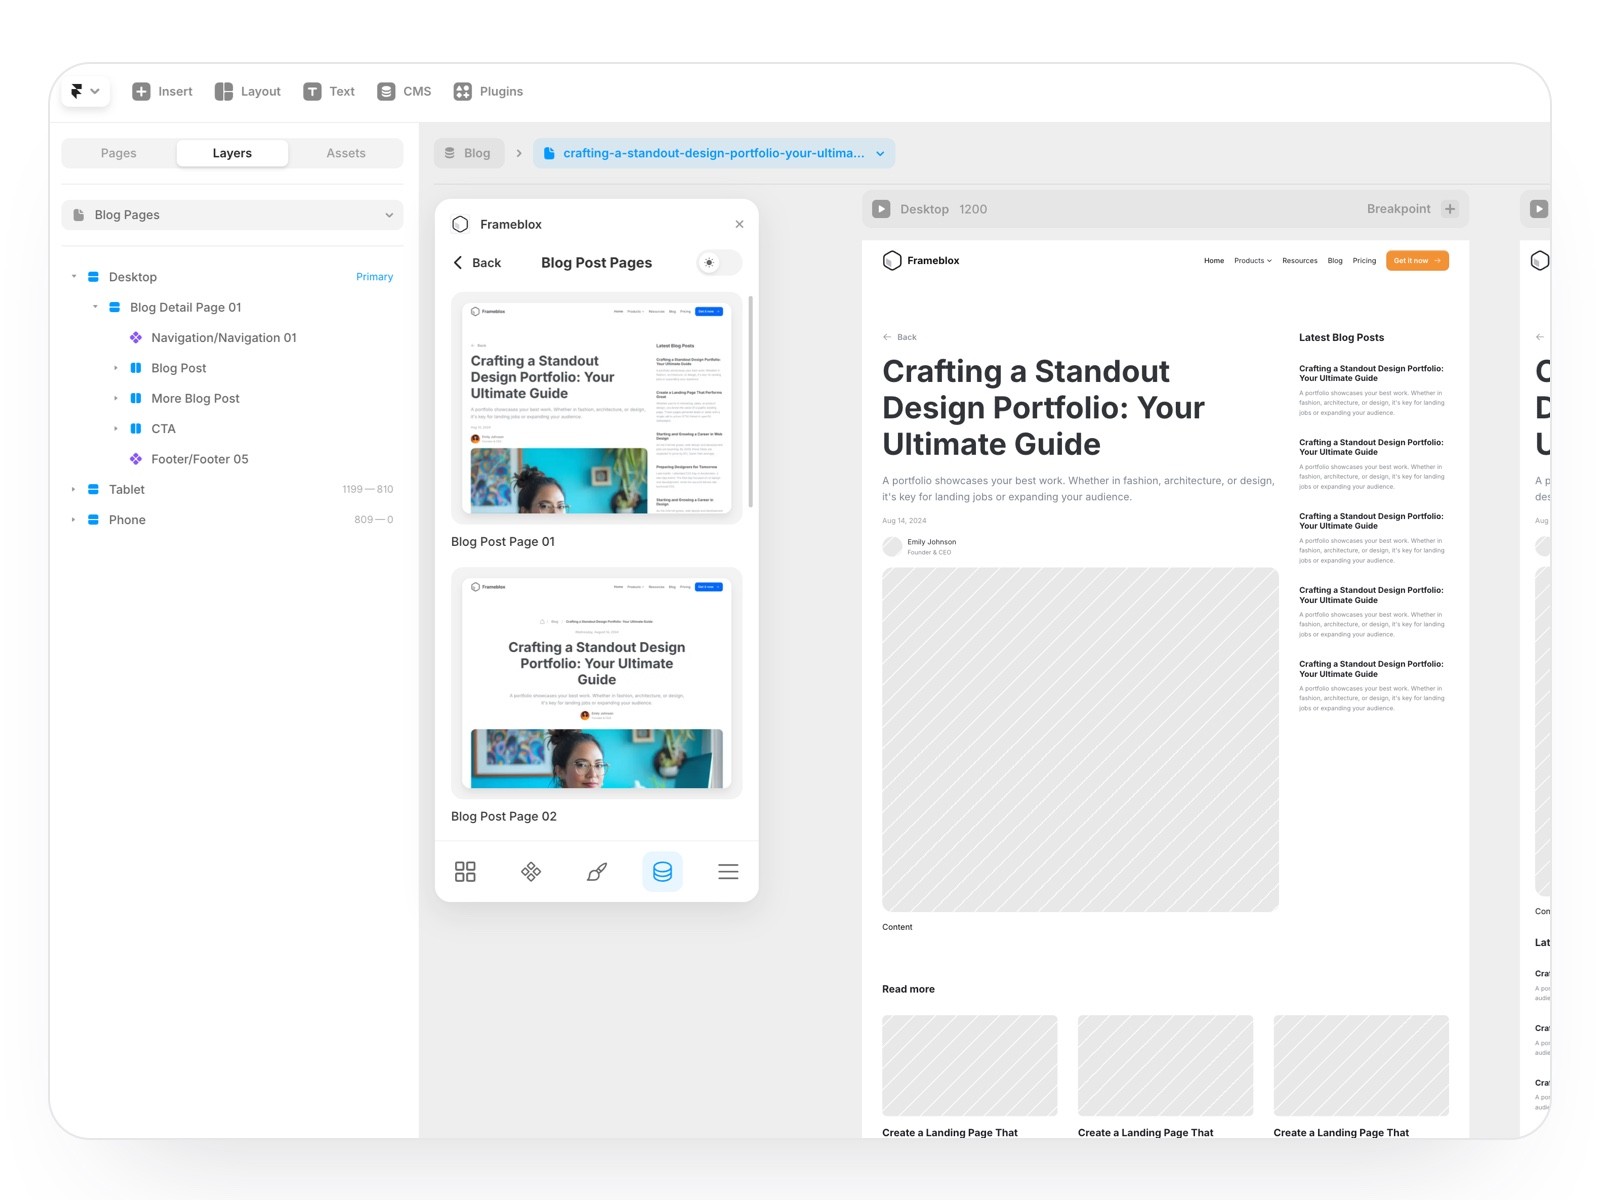Open the Layout panel

click(246, 91)
